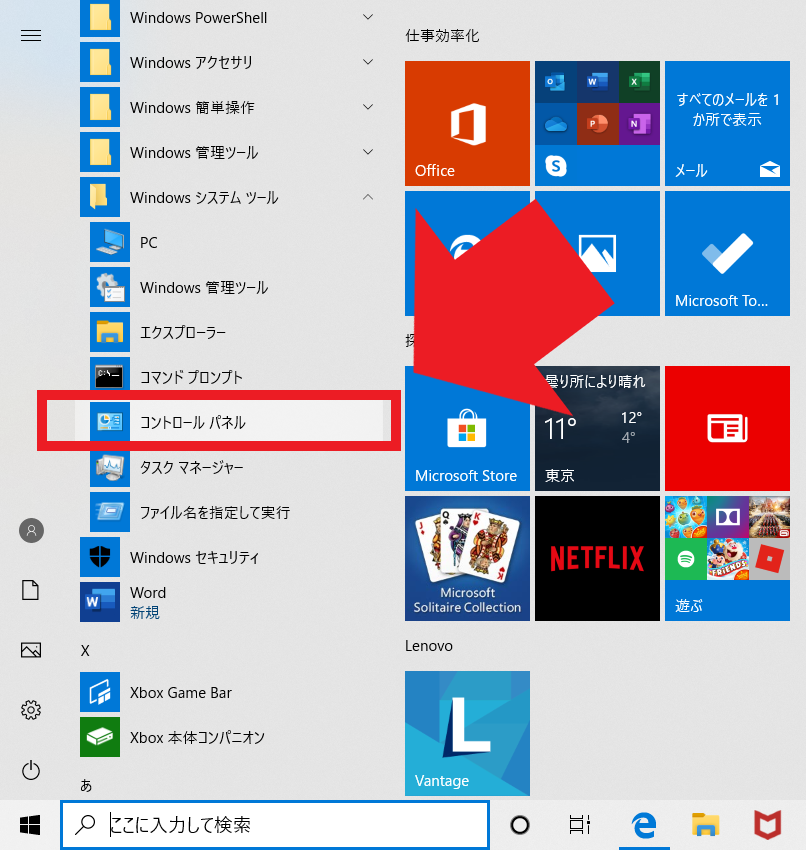Open the Mail tile
Viewport: 806px width, 850px height.
[x=727, y=123]
